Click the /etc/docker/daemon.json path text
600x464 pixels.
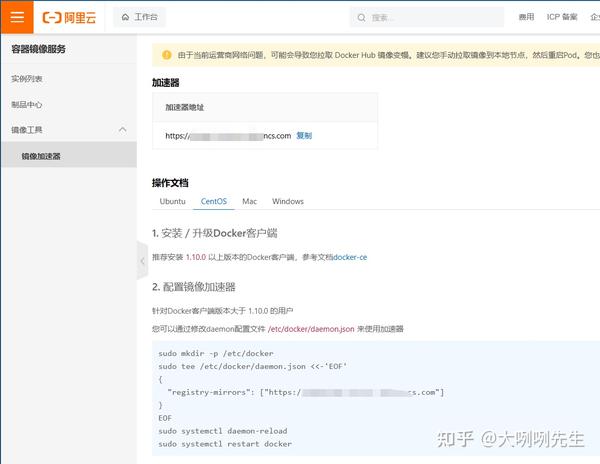pos(311,329)
